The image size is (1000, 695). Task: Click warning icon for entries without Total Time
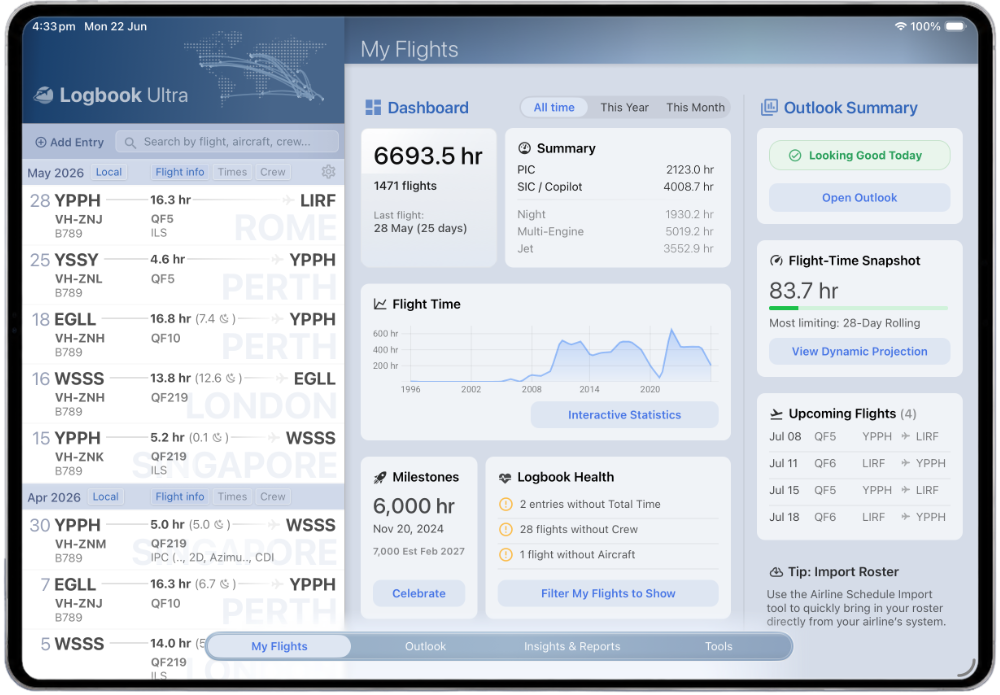[x=506, y=504]
